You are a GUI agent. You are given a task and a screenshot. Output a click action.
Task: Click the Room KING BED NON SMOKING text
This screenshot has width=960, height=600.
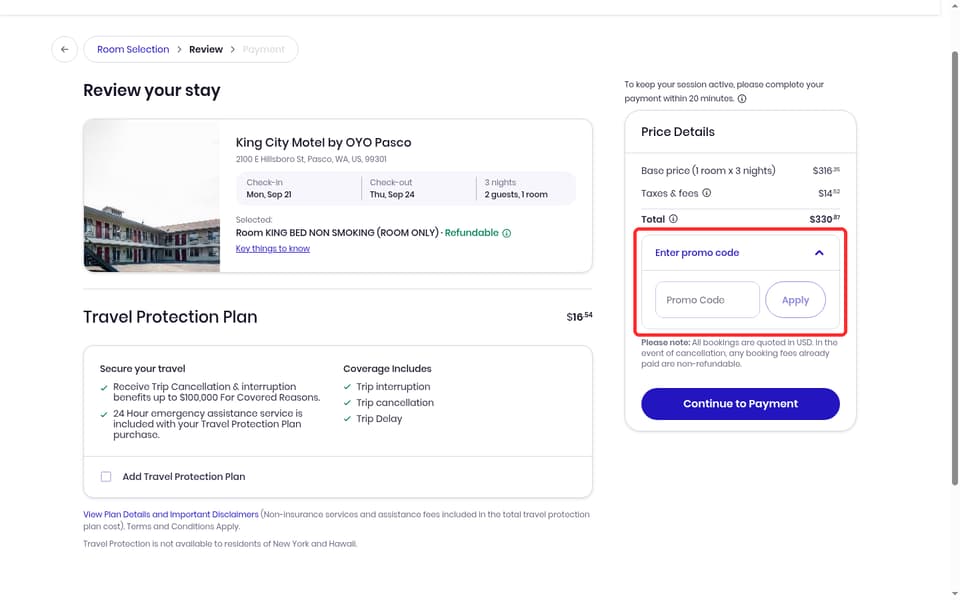(x=337, y=233)
